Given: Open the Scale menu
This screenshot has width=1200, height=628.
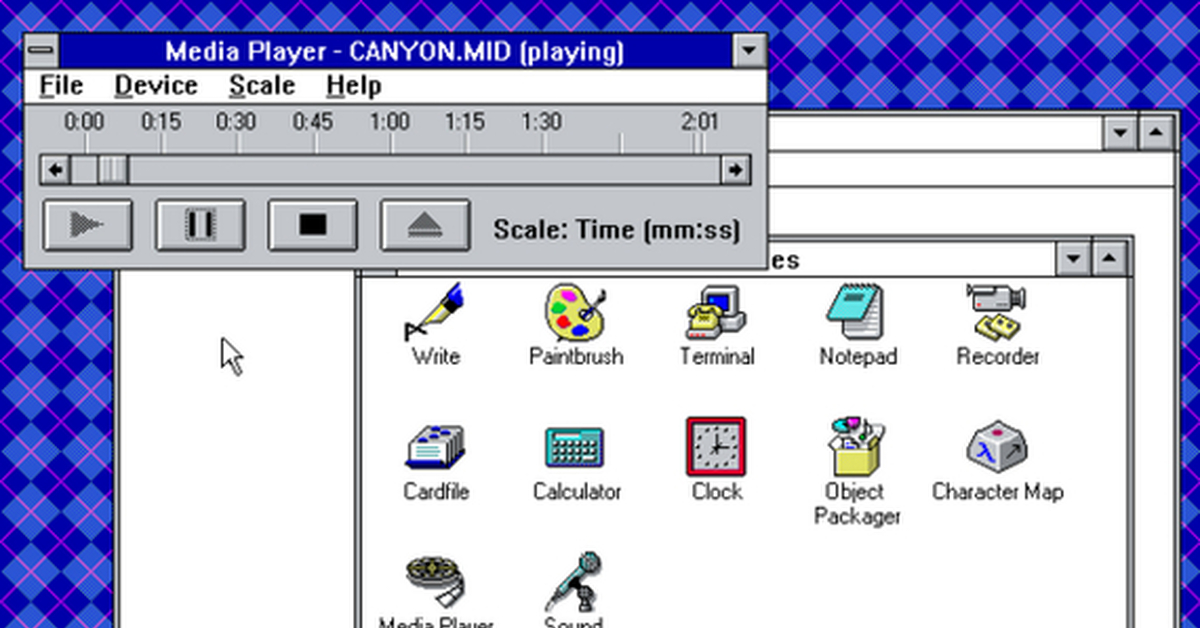Looking at the screenshot, I should coord(262,86).
